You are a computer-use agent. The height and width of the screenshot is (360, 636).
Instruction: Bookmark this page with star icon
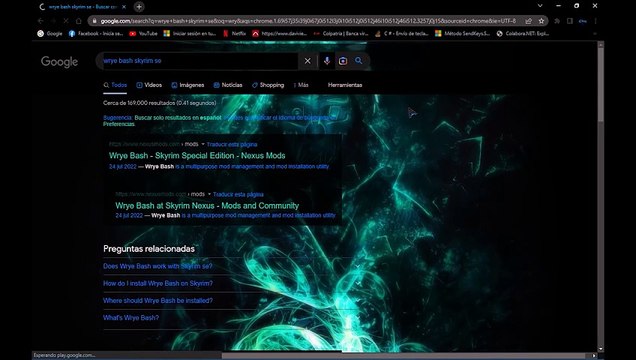541,21
